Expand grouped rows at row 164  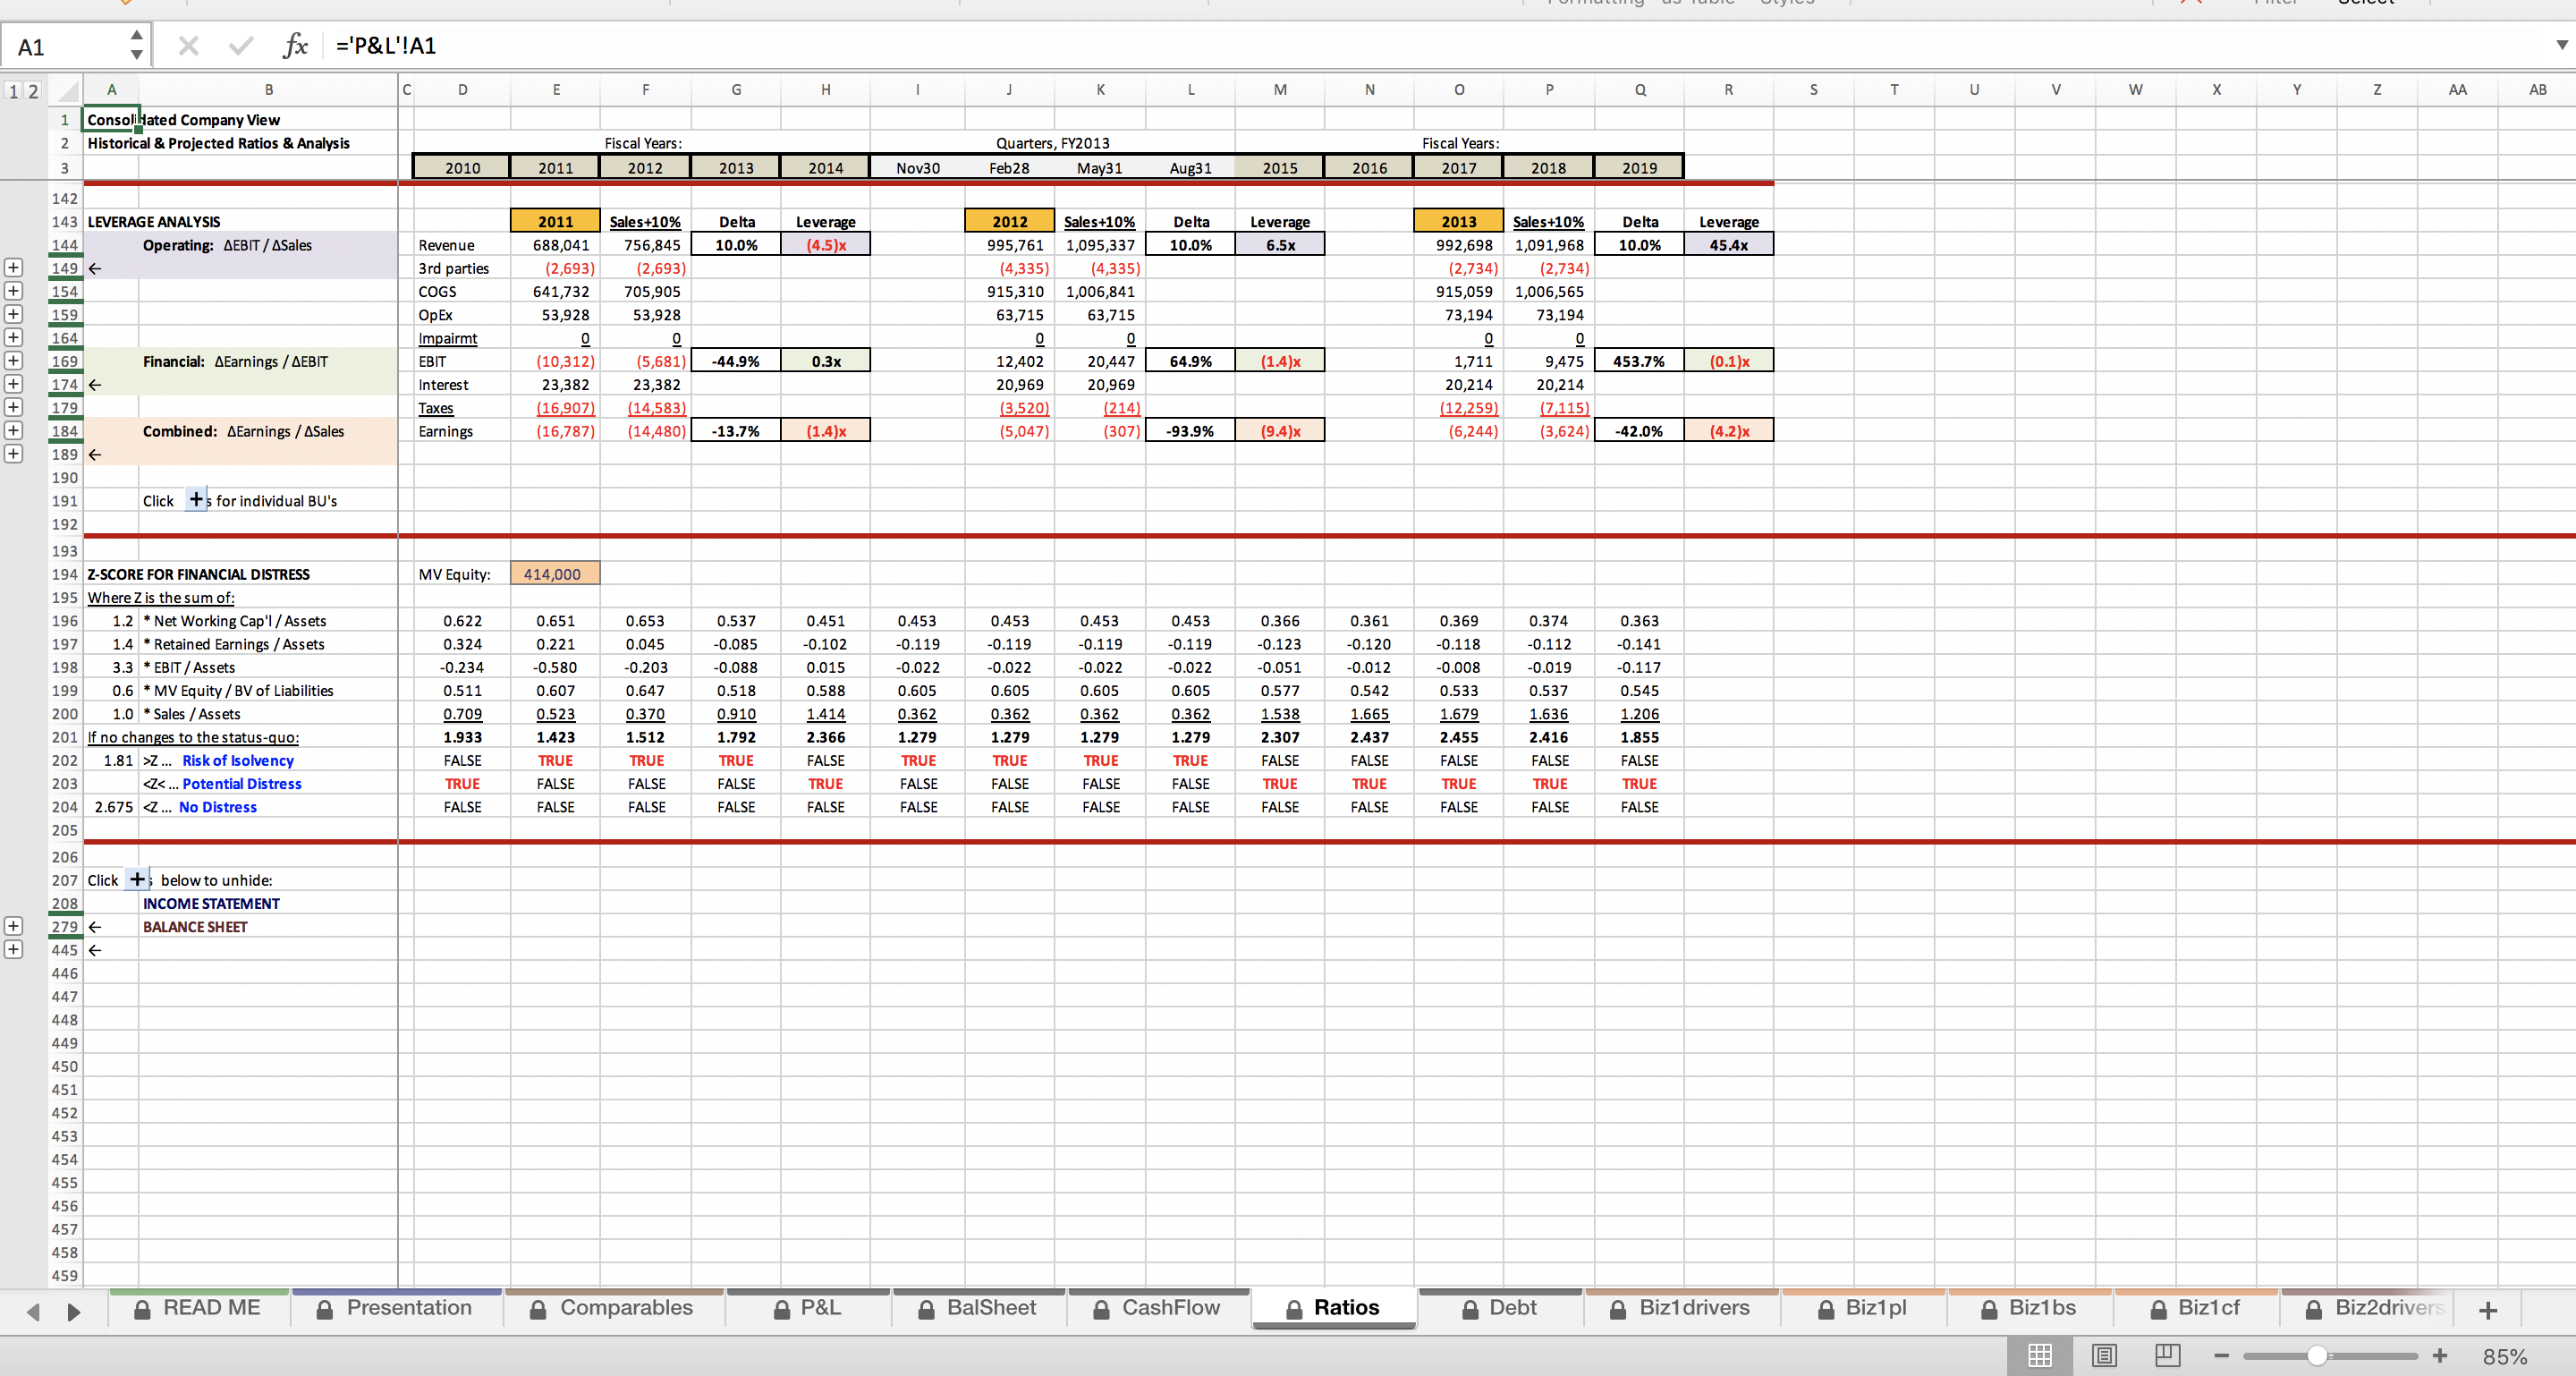[13, 337]
